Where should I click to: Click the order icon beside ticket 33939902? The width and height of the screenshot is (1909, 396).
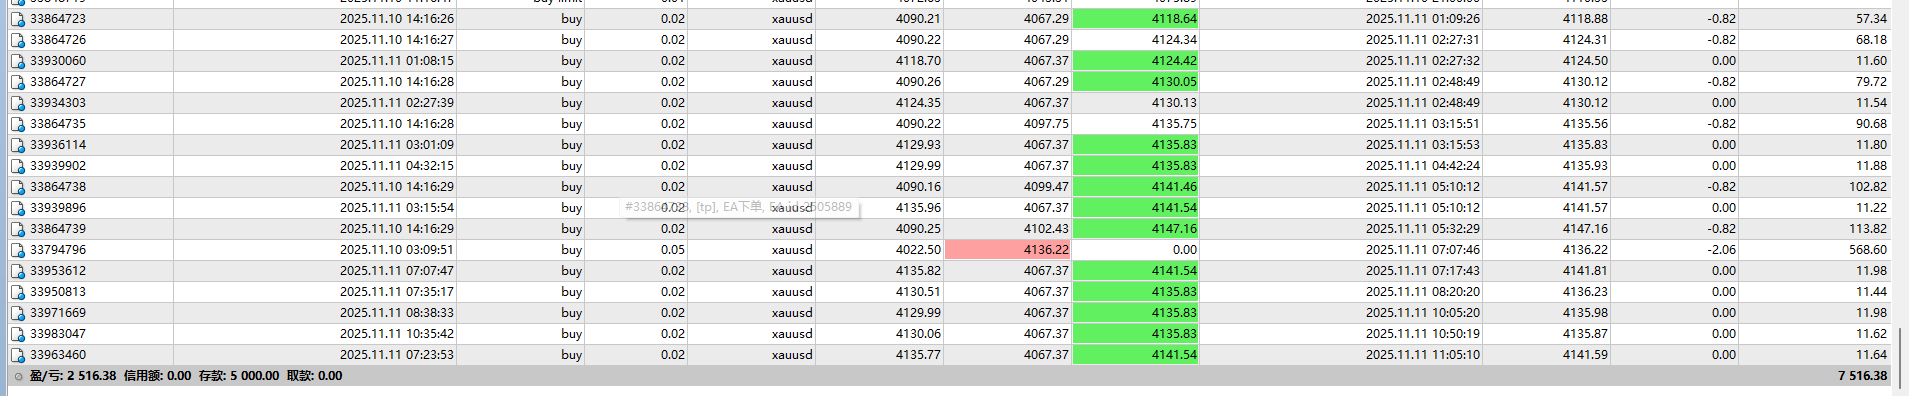pos(17,166)
